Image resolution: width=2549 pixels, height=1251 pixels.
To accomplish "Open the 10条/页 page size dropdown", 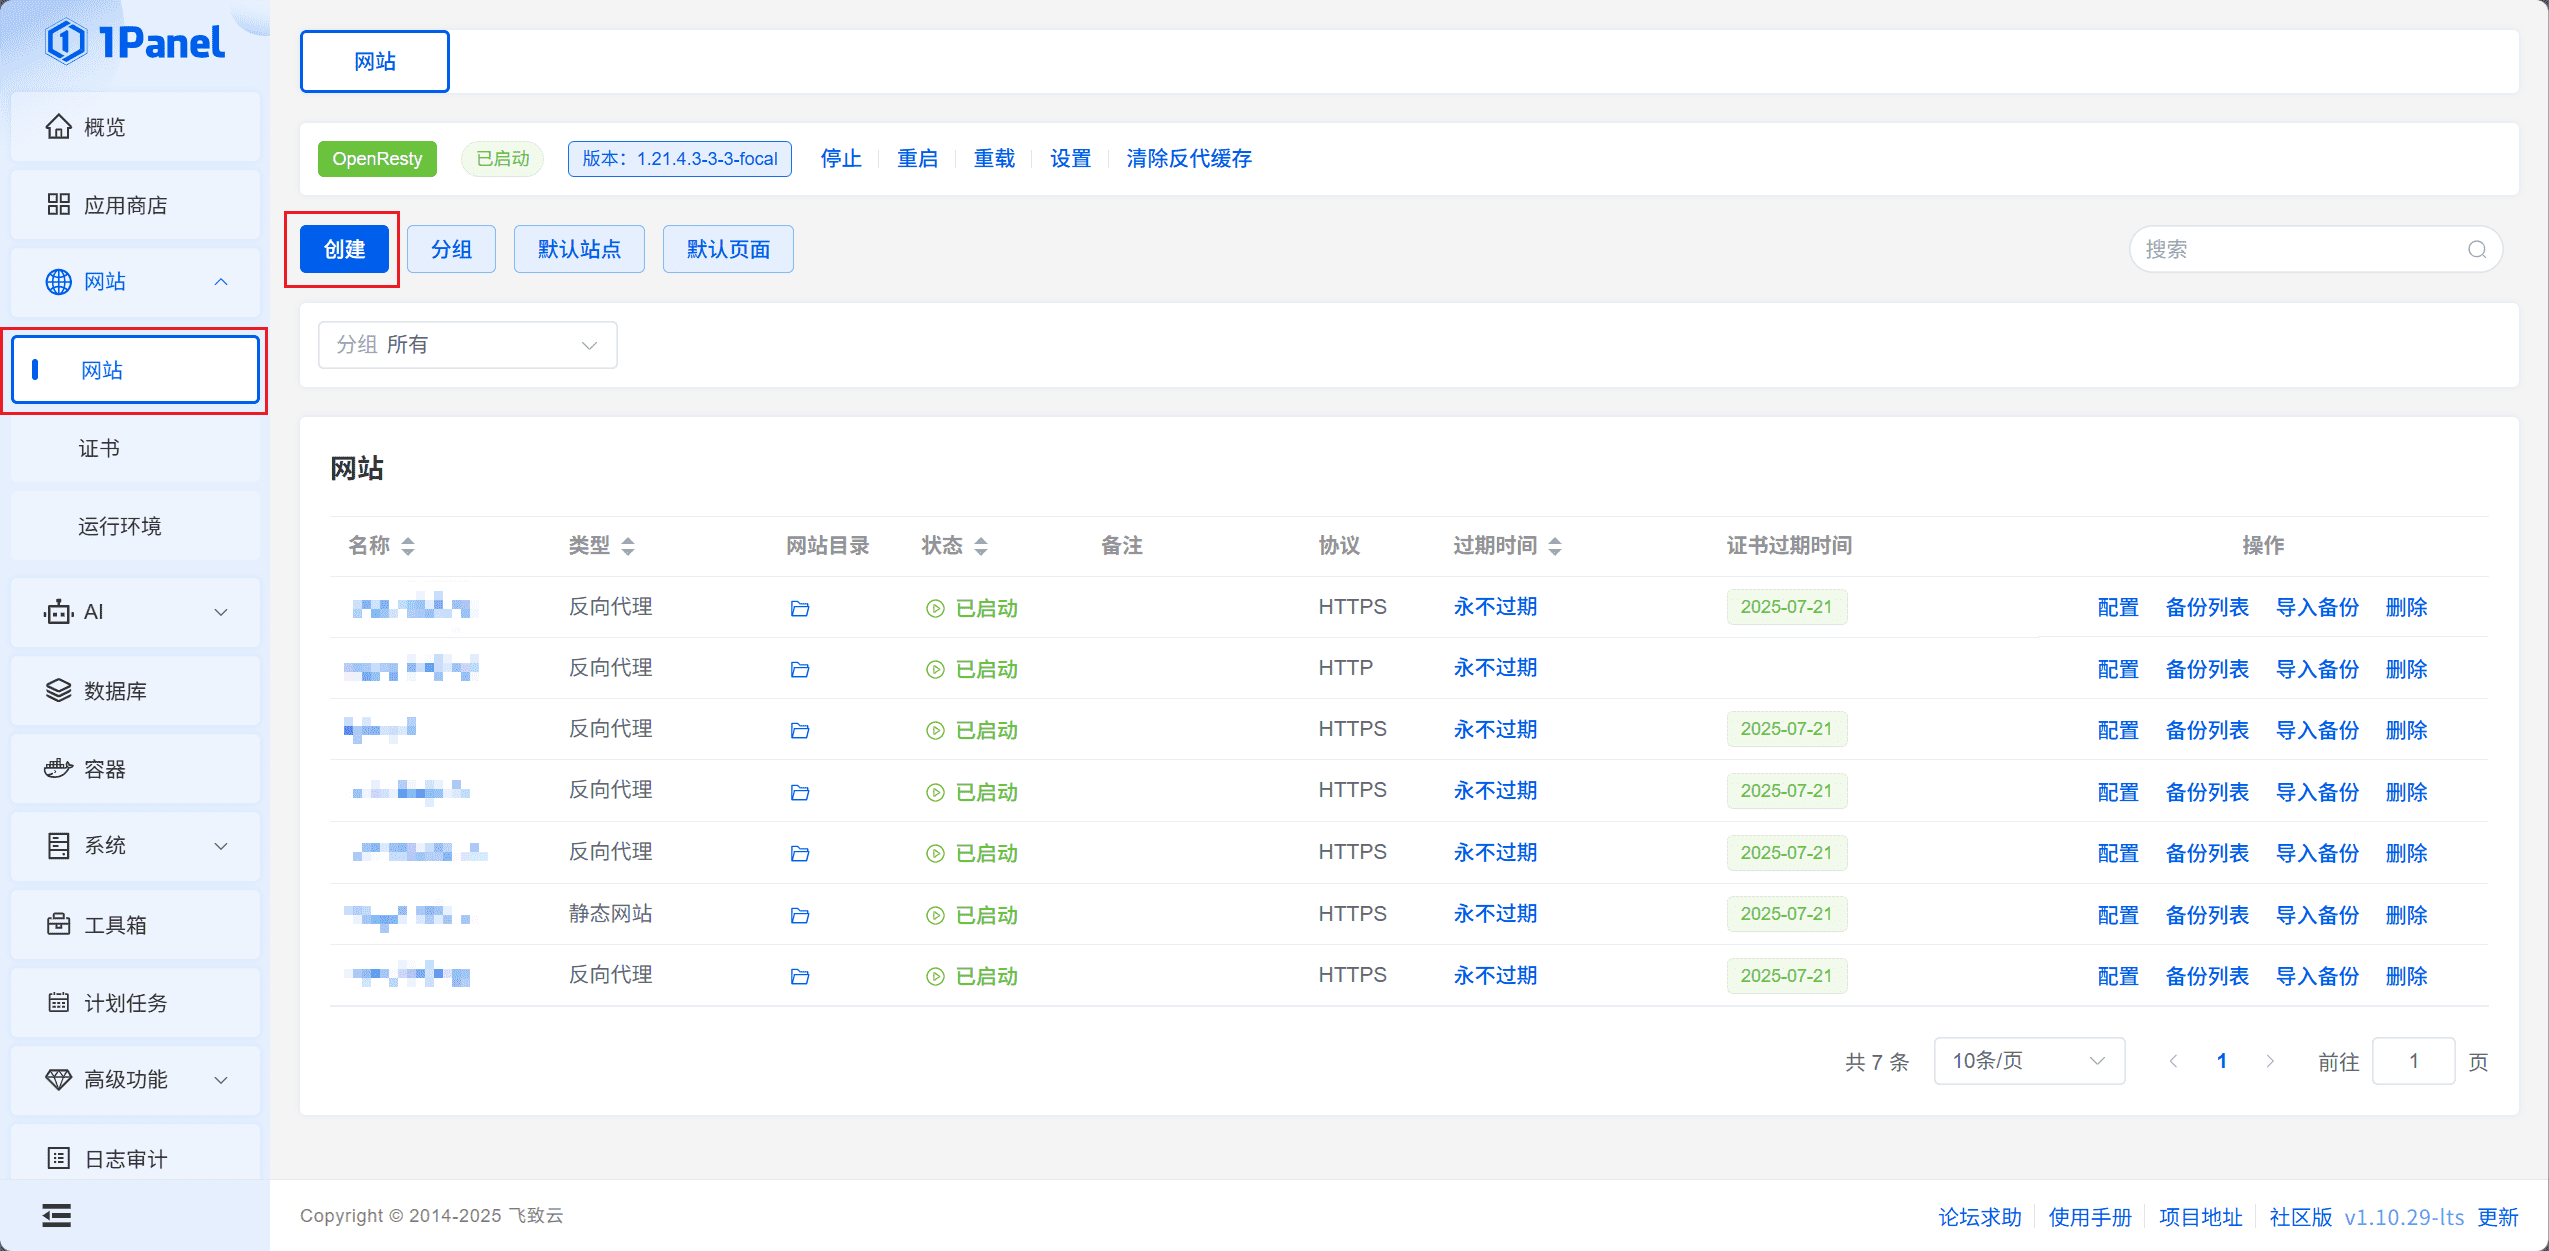I will (2029, 1061).
